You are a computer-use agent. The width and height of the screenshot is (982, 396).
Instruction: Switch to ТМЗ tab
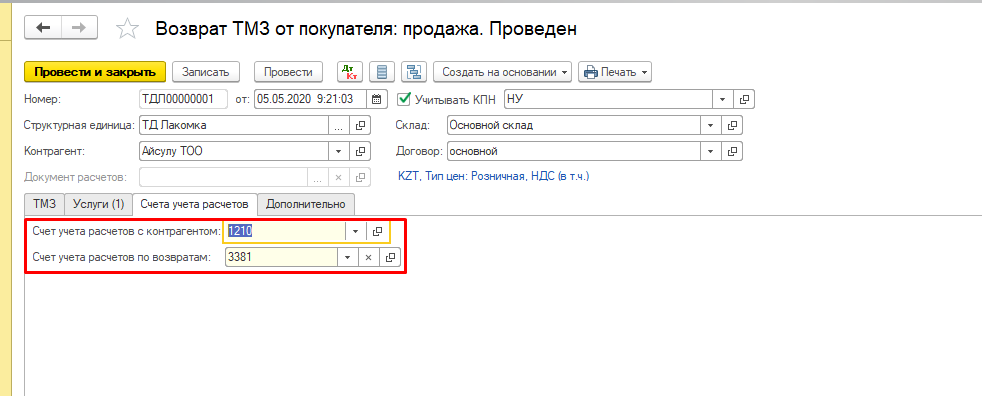(44, 204)
